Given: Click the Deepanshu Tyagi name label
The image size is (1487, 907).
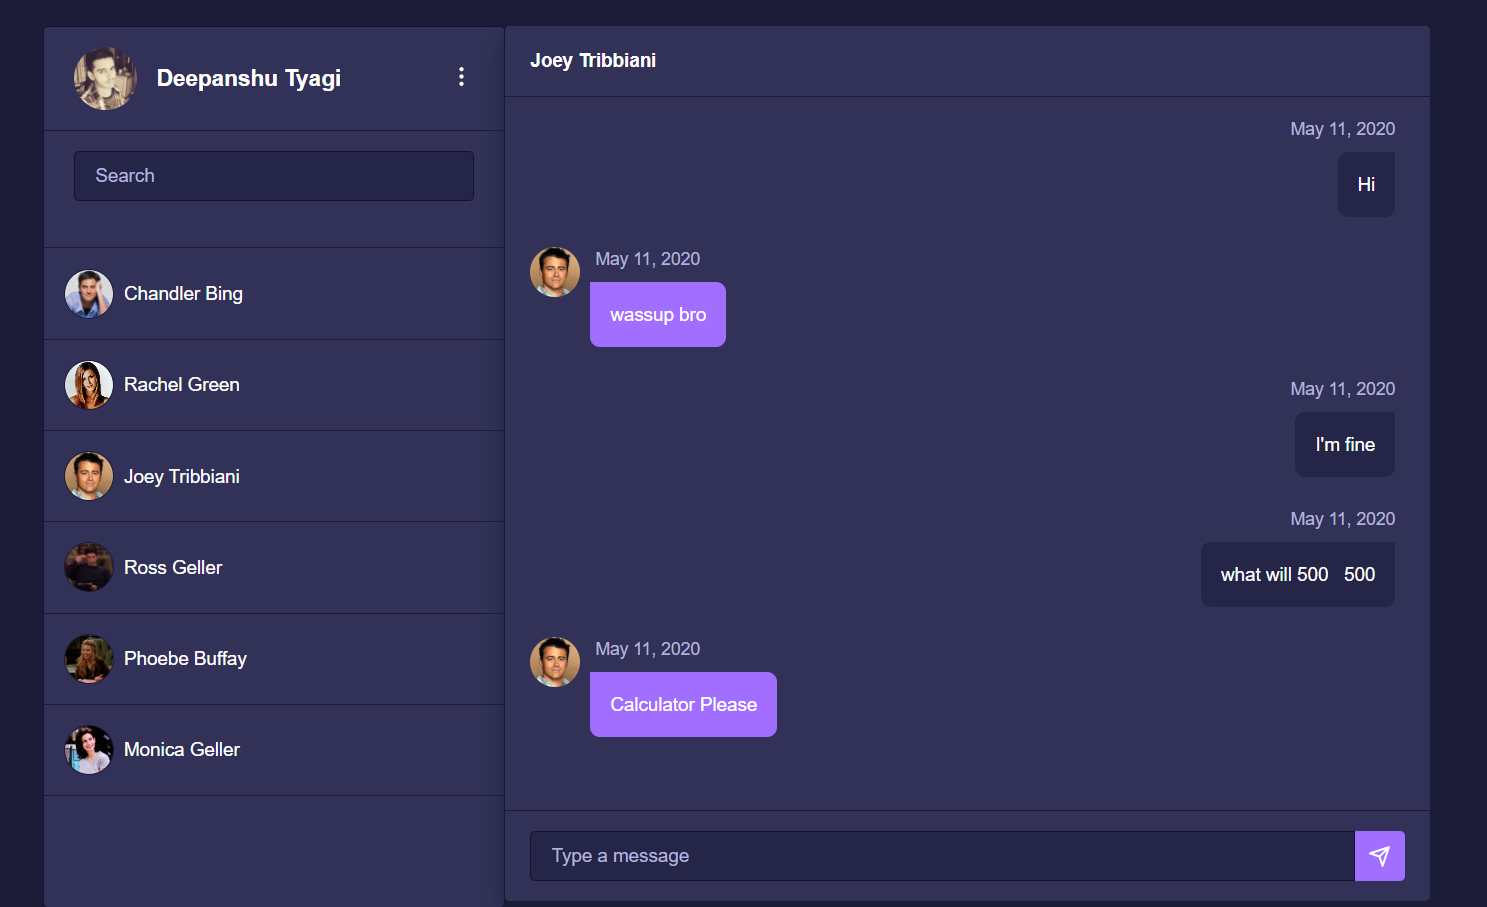Looking at the screenshot, I should 248,78.
